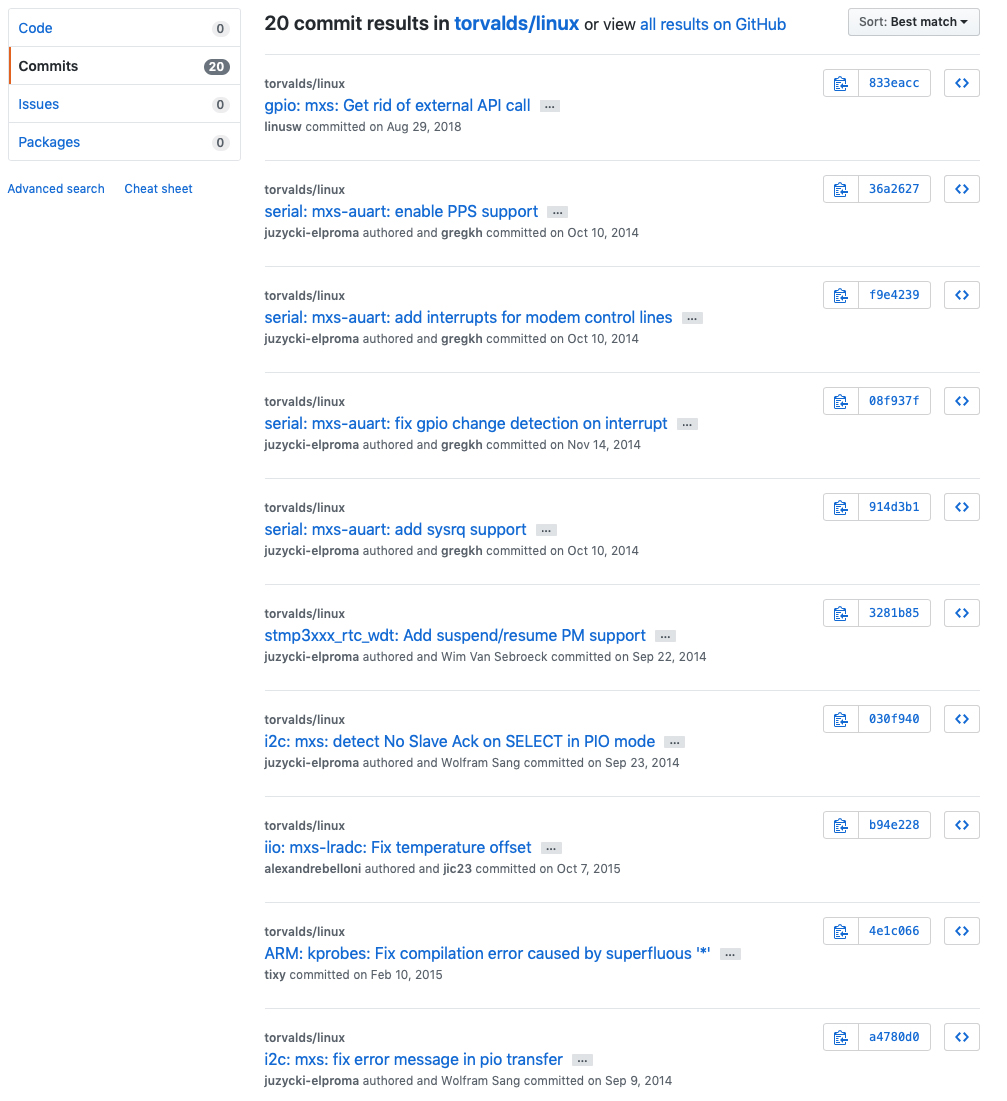This screenshot has width=1007, height=1101.
Task: Copy full SHA for commit 36a2627
Action: click(841, 189)
